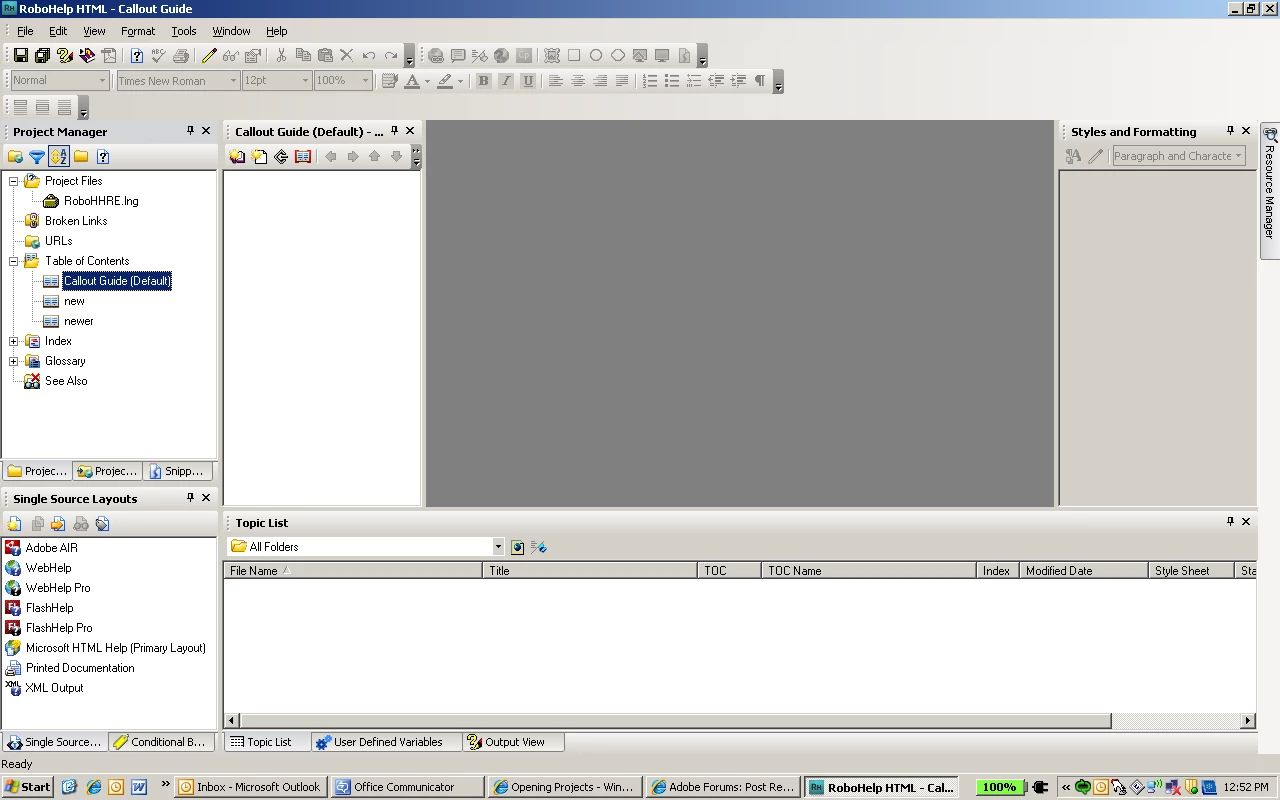Click the new layout icon in Single Source Layouts
Viewport: 1280px width, 800px height.
tap(15, 524)
